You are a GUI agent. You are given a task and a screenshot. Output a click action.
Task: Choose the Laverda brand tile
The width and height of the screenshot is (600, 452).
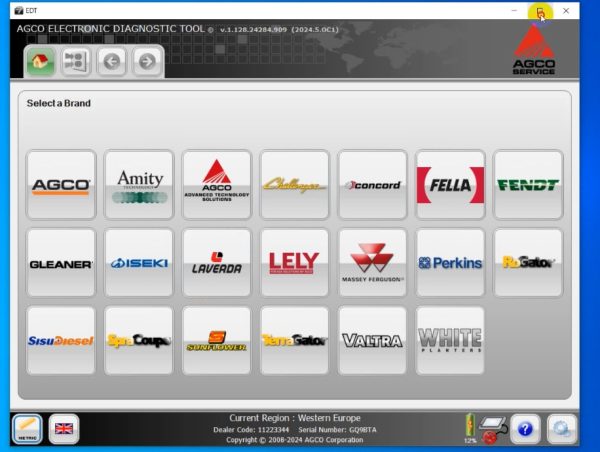point(217,263)
